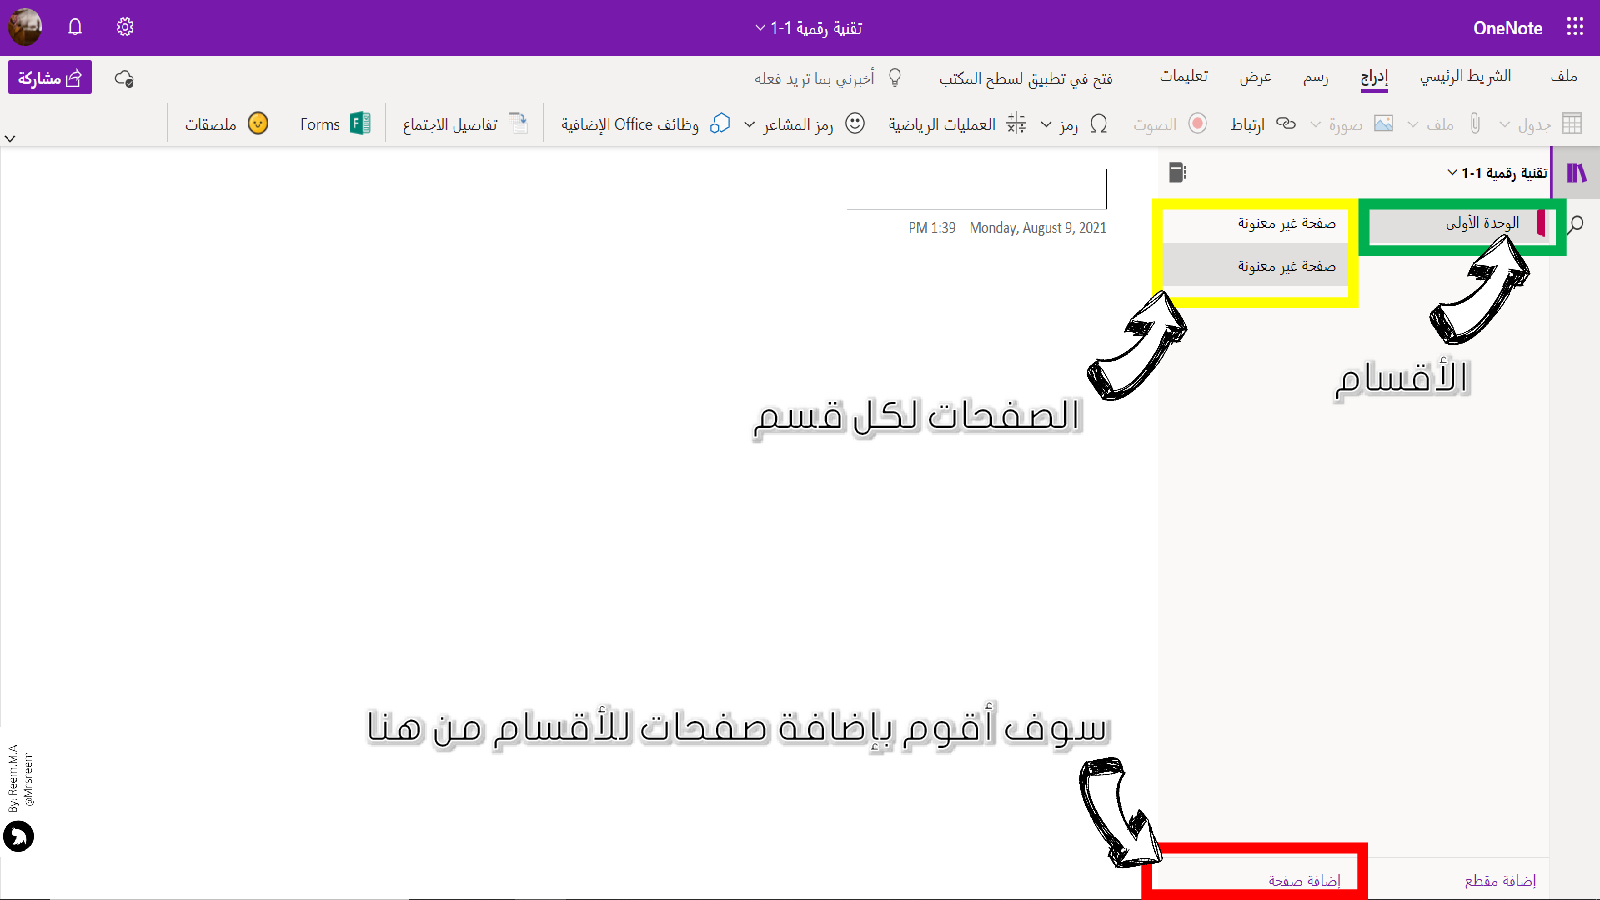Screen dimensions: 1600x900
Task: Select the الوحدة الأولى section
Action: [1481, 223]
